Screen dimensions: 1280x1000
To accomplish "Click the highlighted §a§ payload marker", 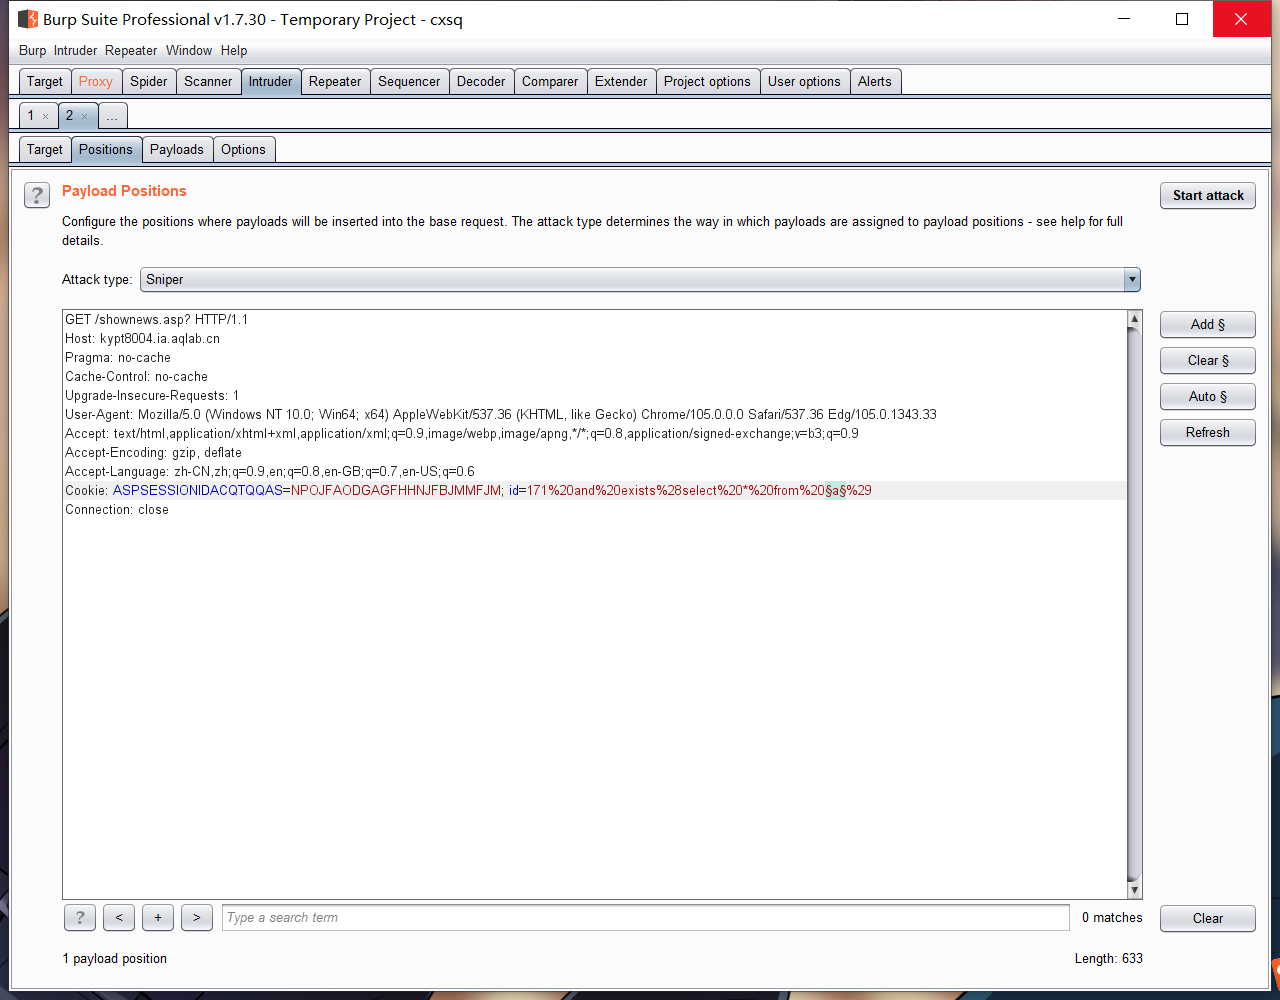I will [x=836, y=491].
